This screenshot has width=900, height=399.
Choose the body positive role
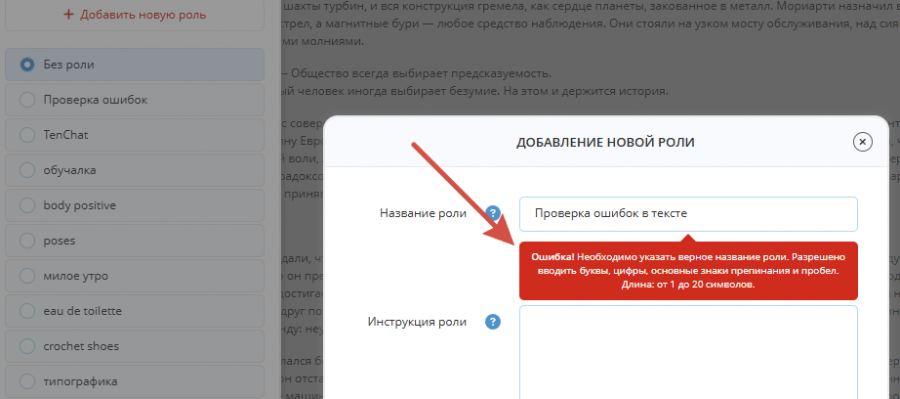click(x=135, y=206)
